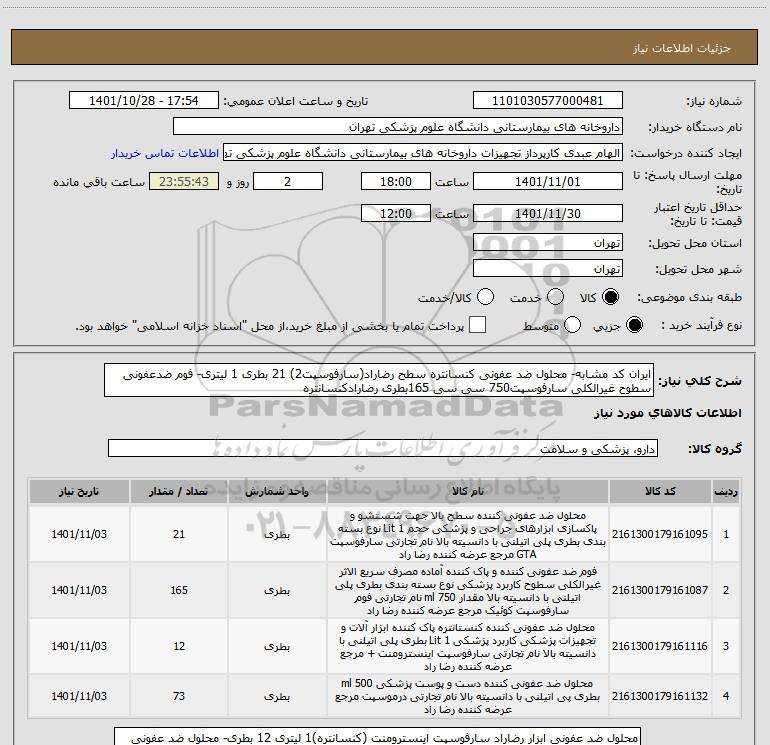Click quantity 12 in row 3
The image size is (770, 745).
pyautogui.click(x=179, y=646)
